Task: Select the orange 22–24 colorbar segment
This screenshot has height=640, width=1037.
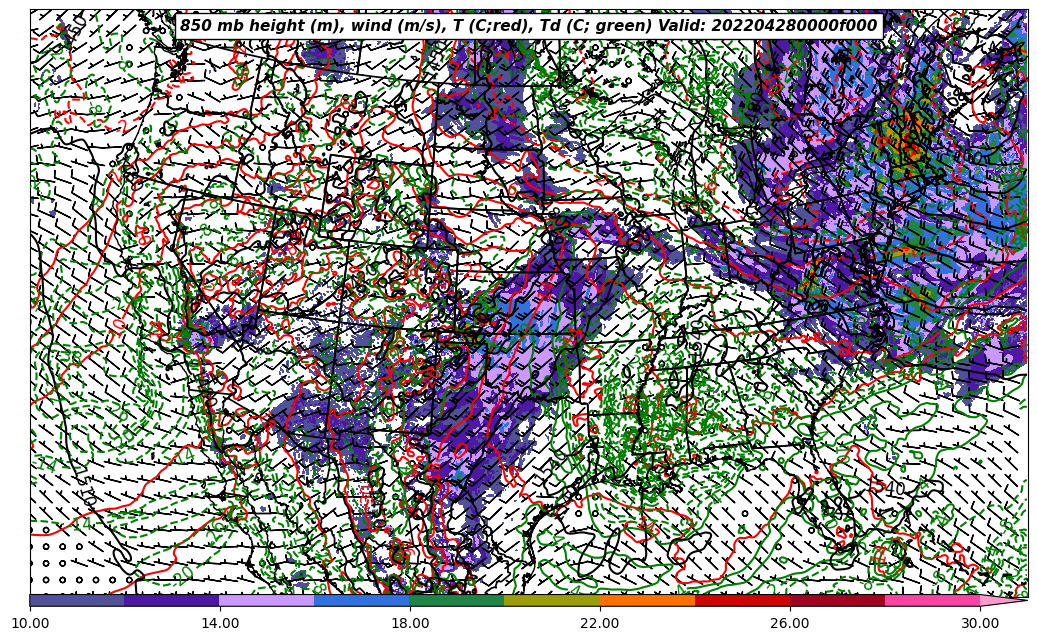Action: click(647, 600)
